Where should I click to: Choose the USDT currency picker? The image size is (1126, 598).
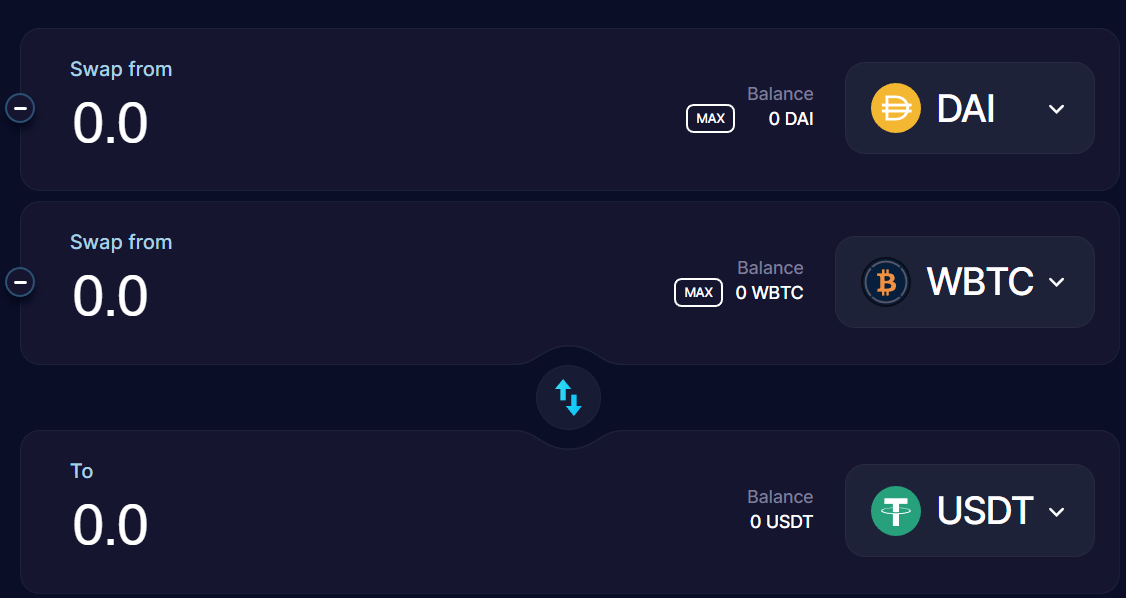pos(969,511)
